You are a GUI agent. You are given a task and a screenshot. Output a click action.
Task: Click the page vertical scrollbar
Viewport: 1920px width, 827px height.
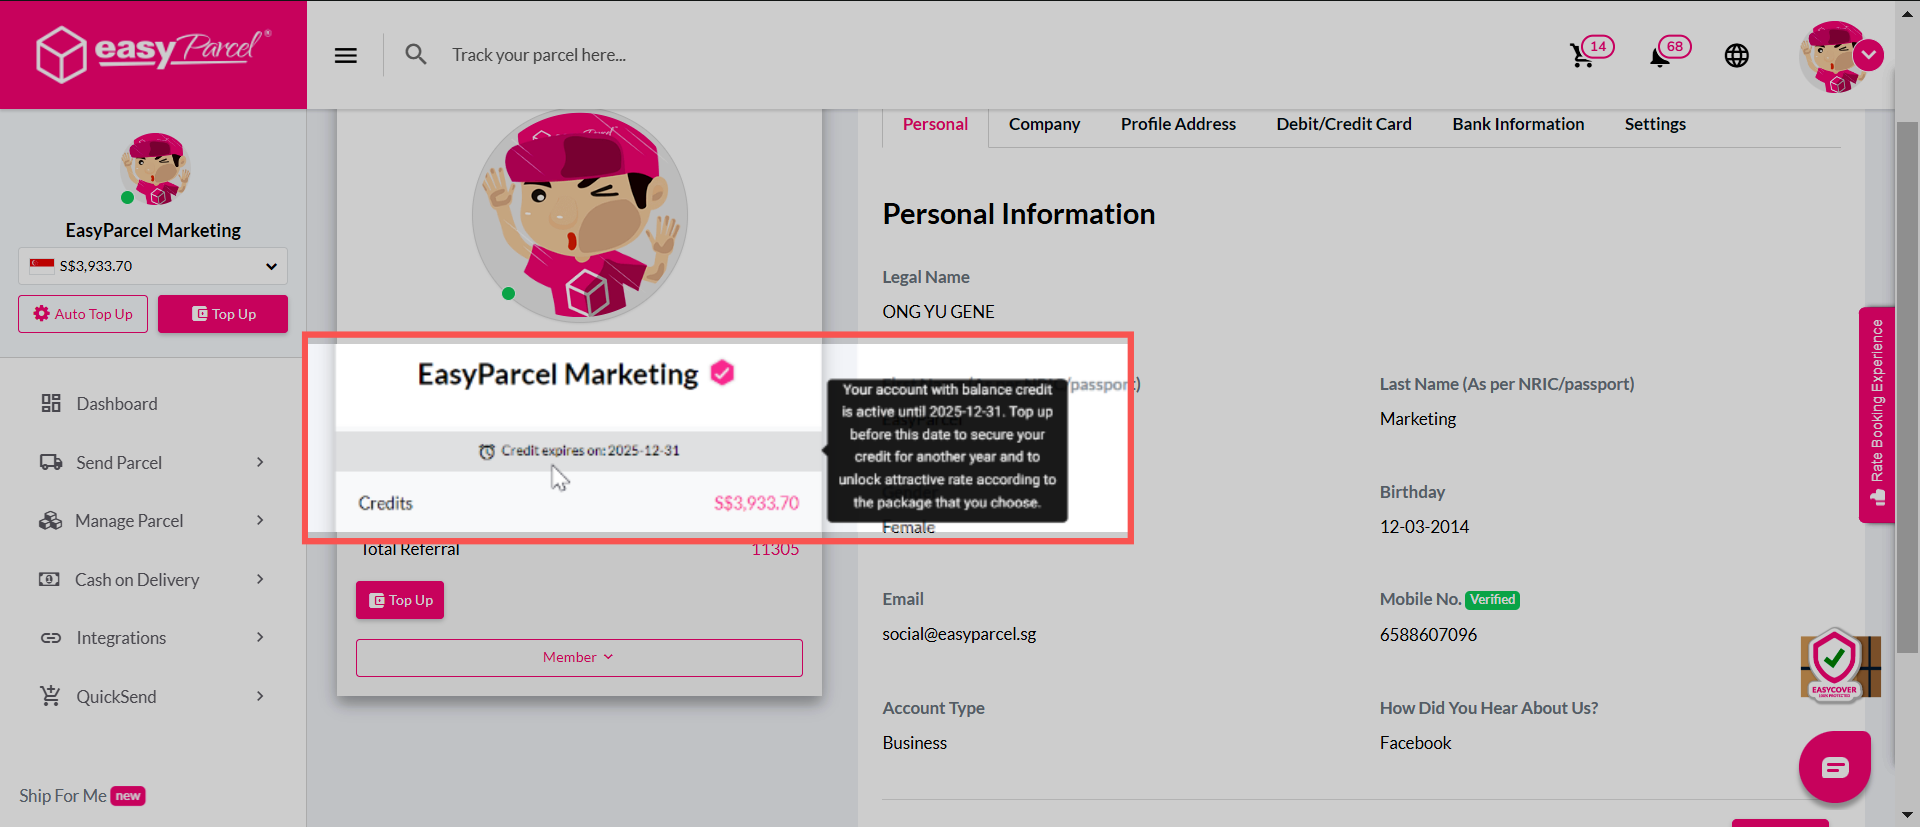tap(1907, 388)
